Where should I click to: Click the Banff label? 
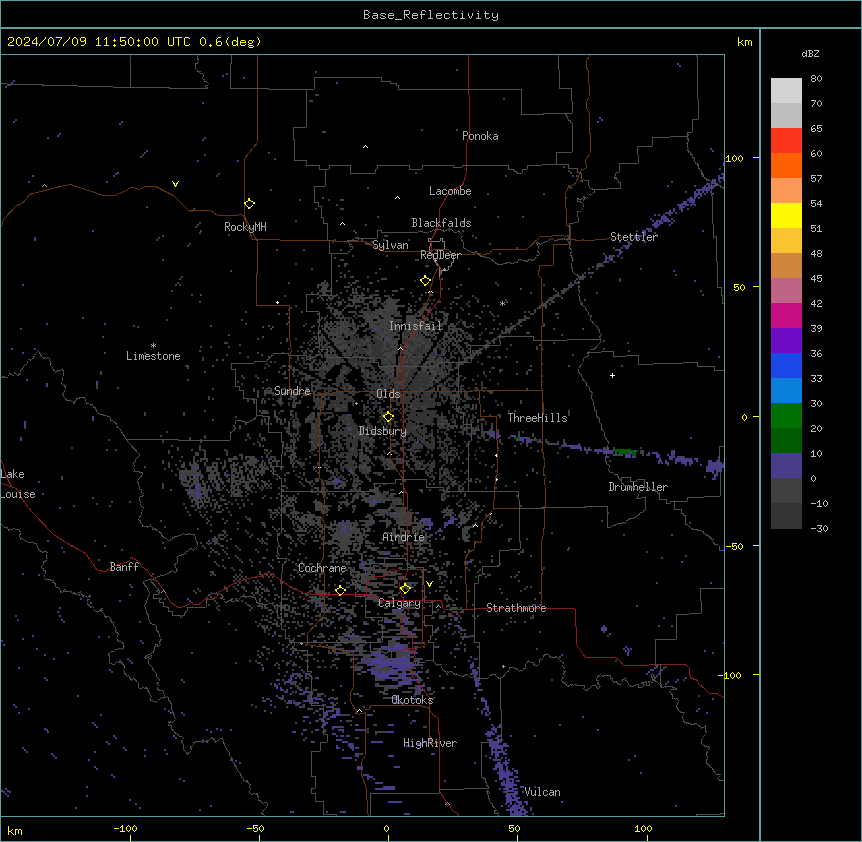tap(124, 567)
